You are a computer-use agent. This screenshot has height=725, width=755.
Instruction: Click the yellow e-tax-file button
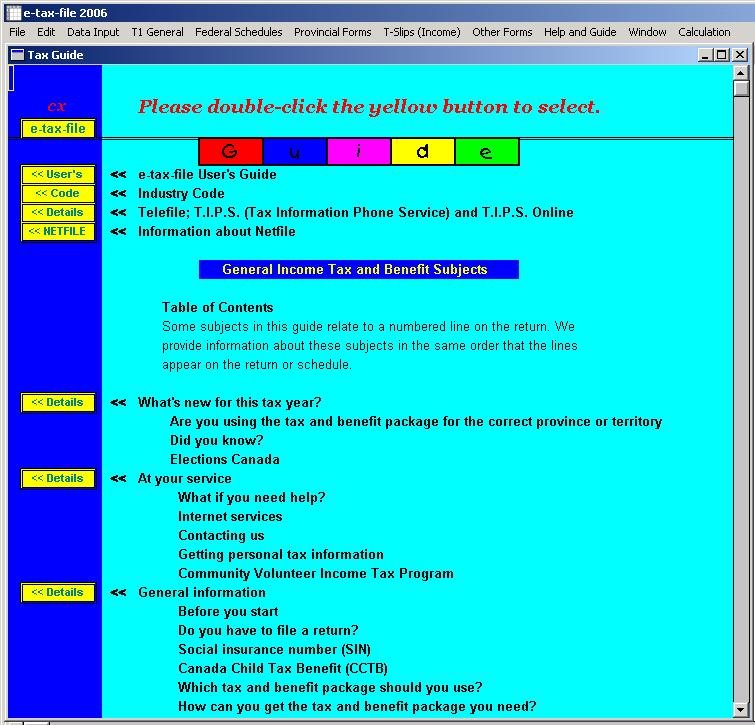click(58, 129)
